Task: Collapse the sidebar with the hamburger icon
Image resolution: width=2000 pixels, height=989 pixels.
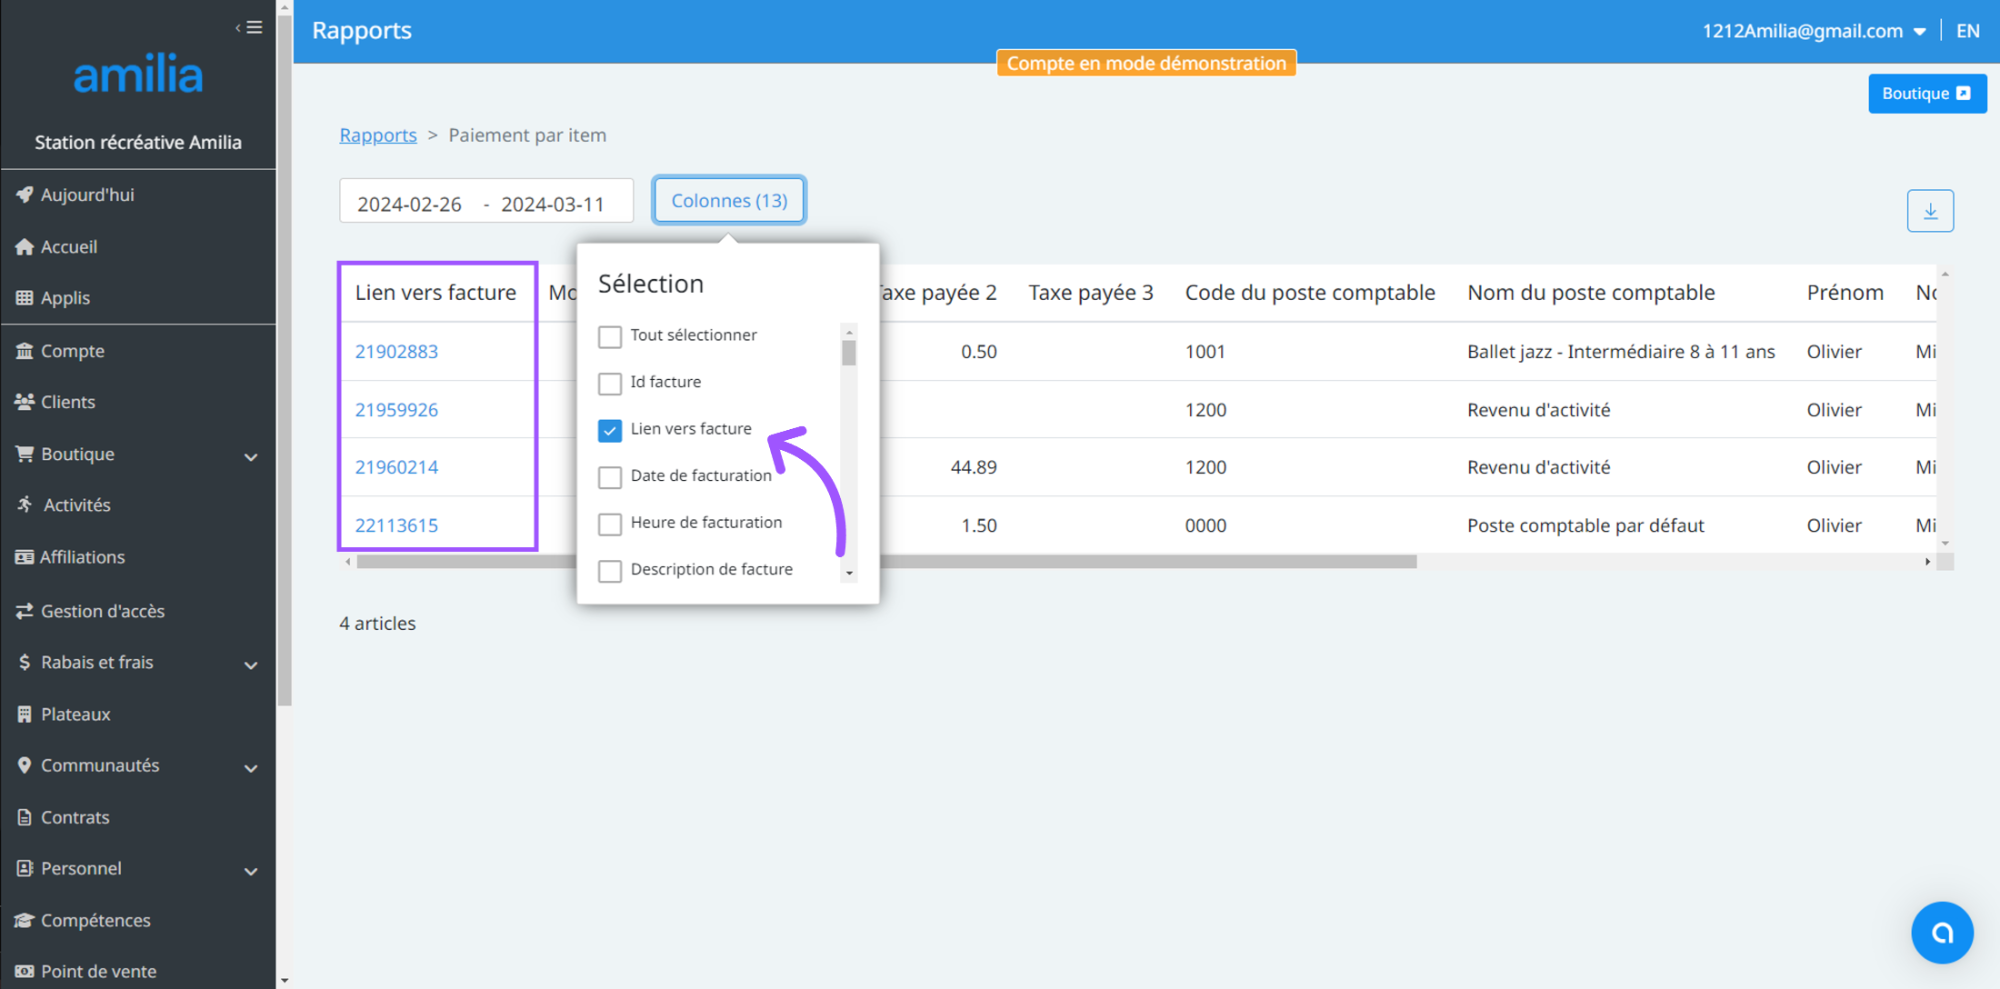Action: (x=250, y=27)
